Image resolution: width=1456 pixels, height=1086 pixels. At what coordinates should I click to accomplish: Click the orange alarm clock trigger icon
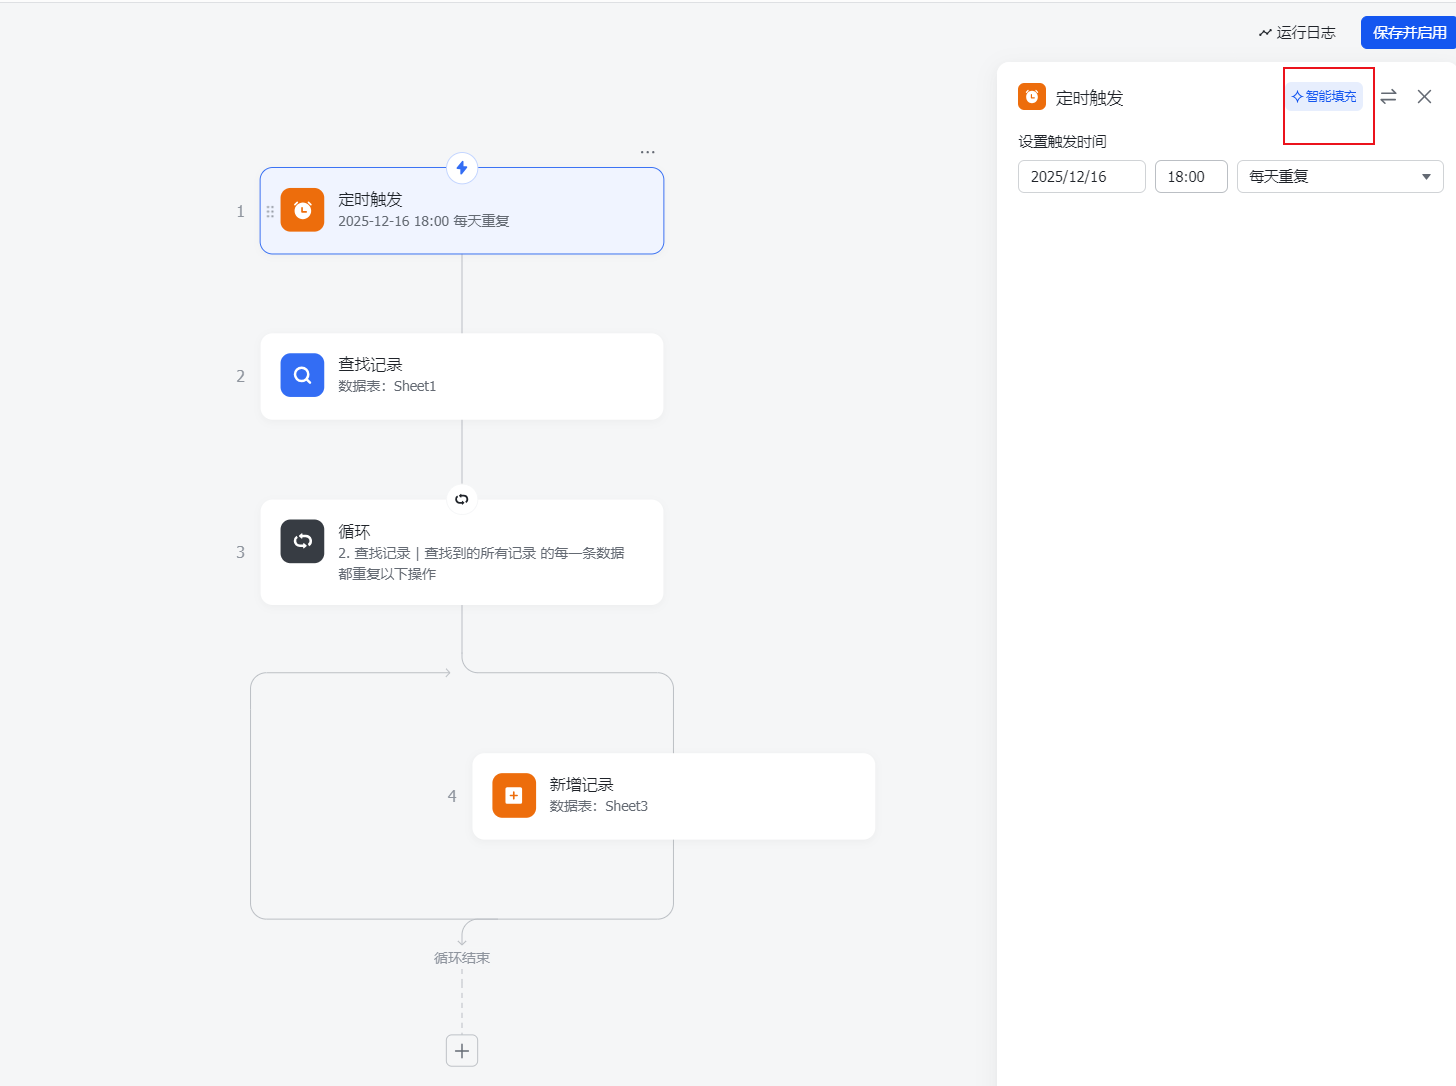click(302, 210)
